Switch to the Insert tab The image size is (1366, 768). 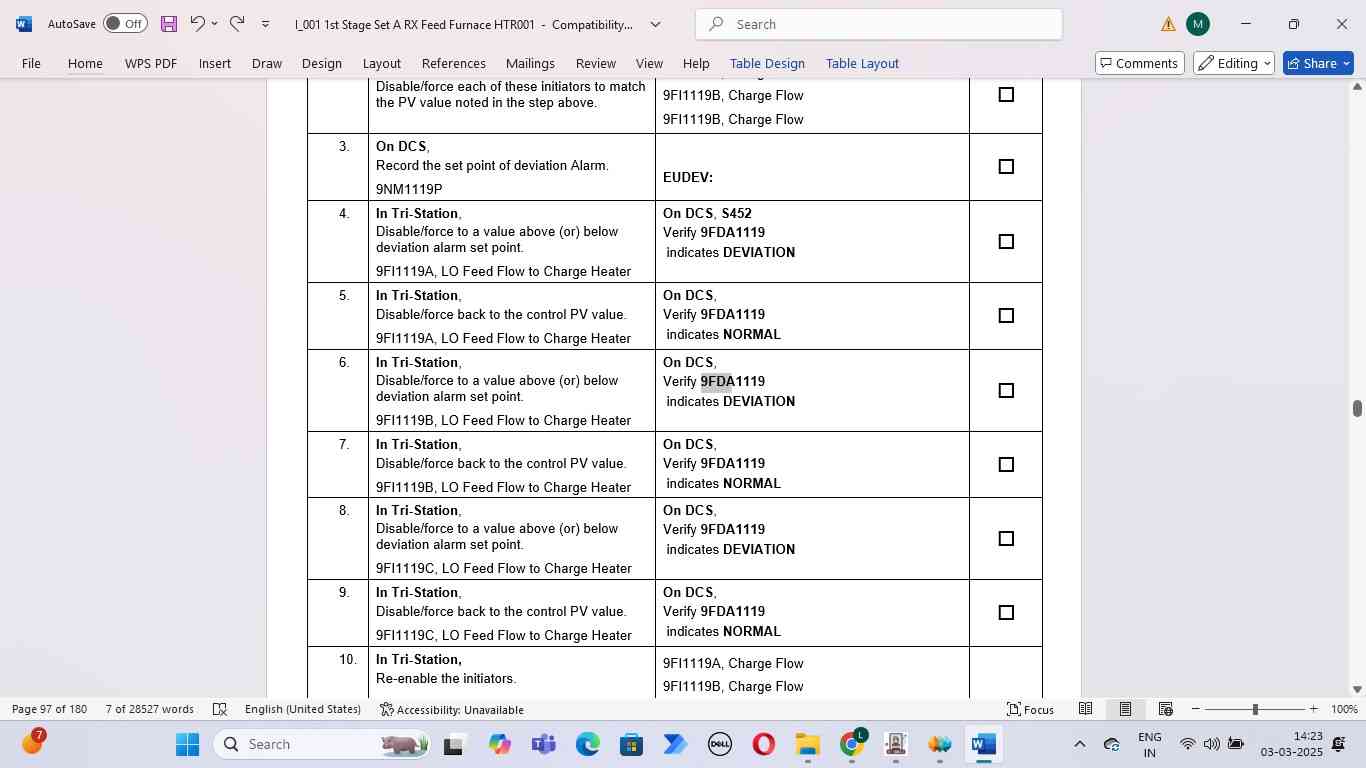click(215, 63)
